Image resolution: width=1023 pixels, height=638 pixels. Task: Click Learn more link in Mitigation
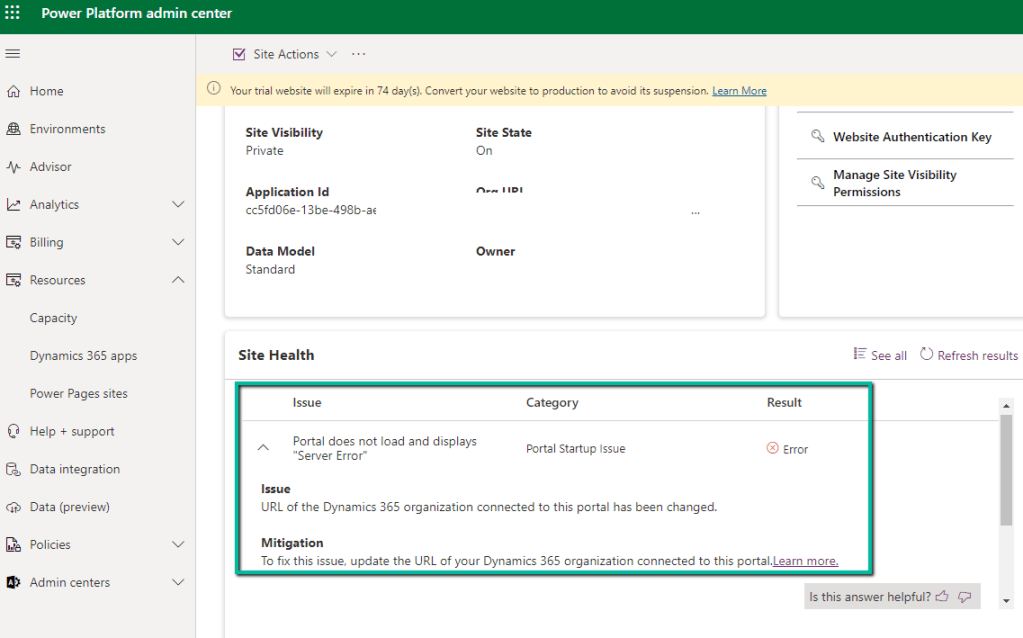click(805, 561)
